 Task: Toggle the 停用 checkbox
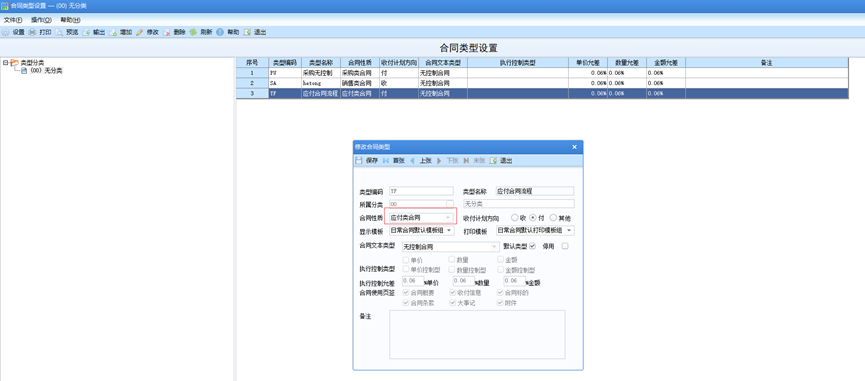tap(564, 246)
